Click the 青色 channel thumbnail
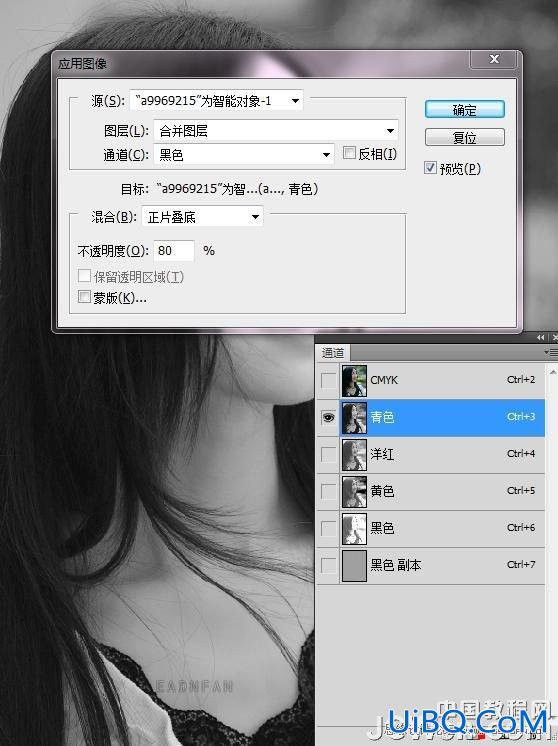Viewport: 558px width, 746px height. [x=354, y=418]
